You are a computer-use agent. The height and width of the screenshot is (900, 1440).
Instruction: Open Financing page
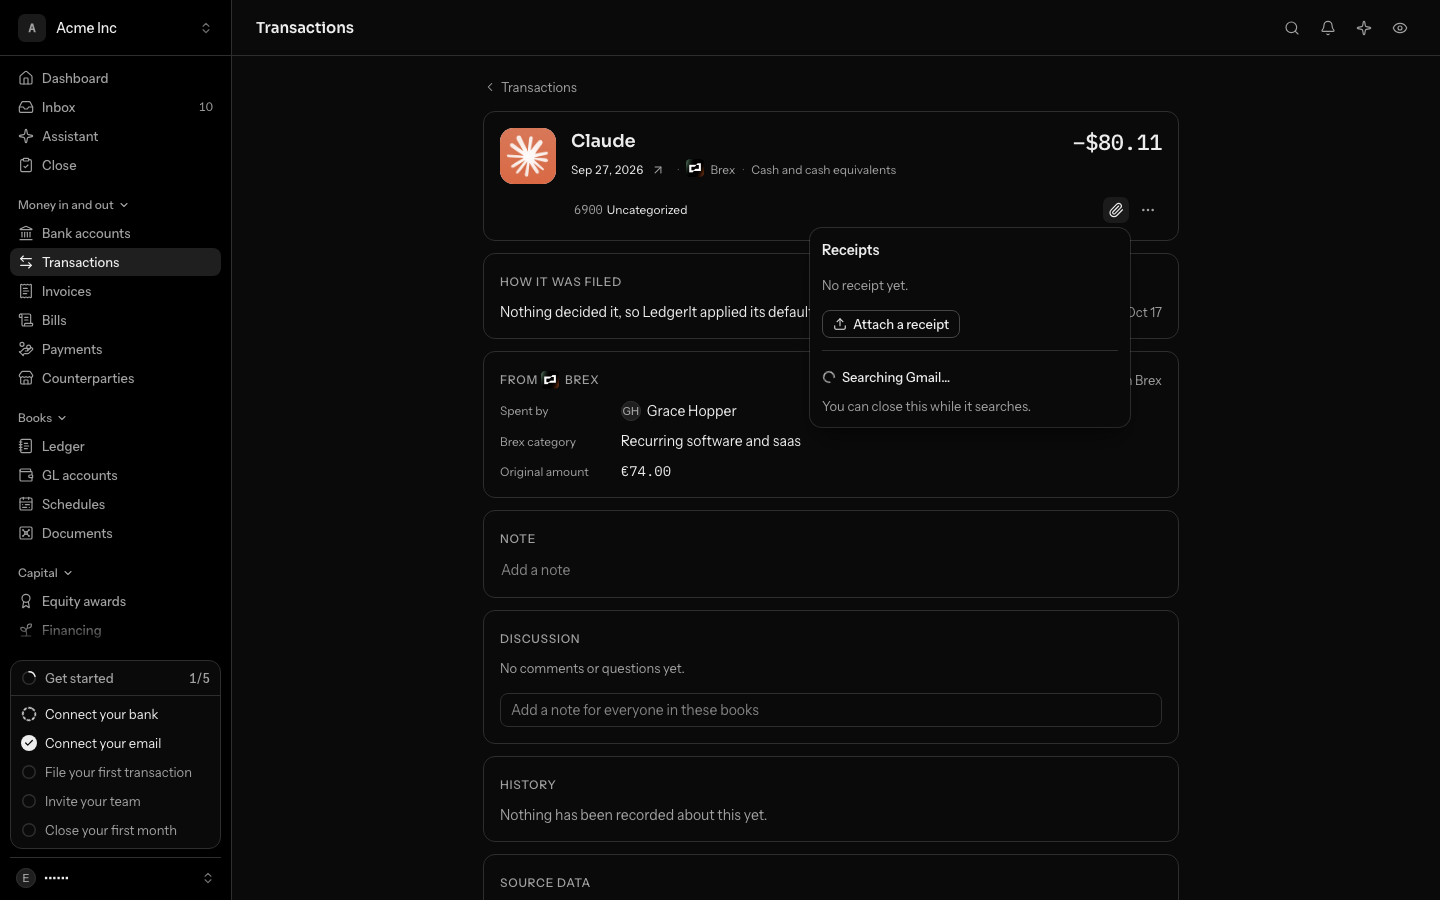point(115,630)
